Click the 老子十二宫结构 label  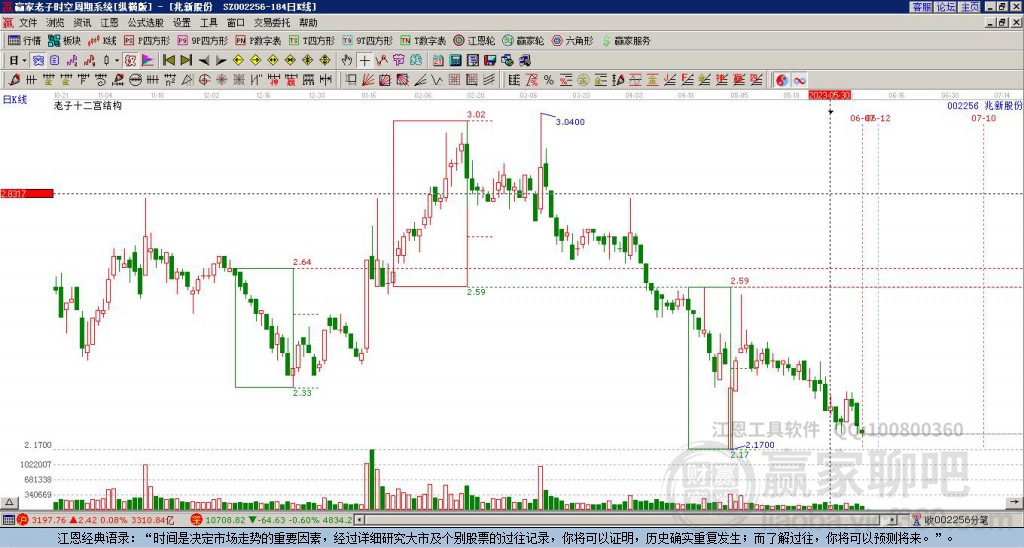coord(88,105)
